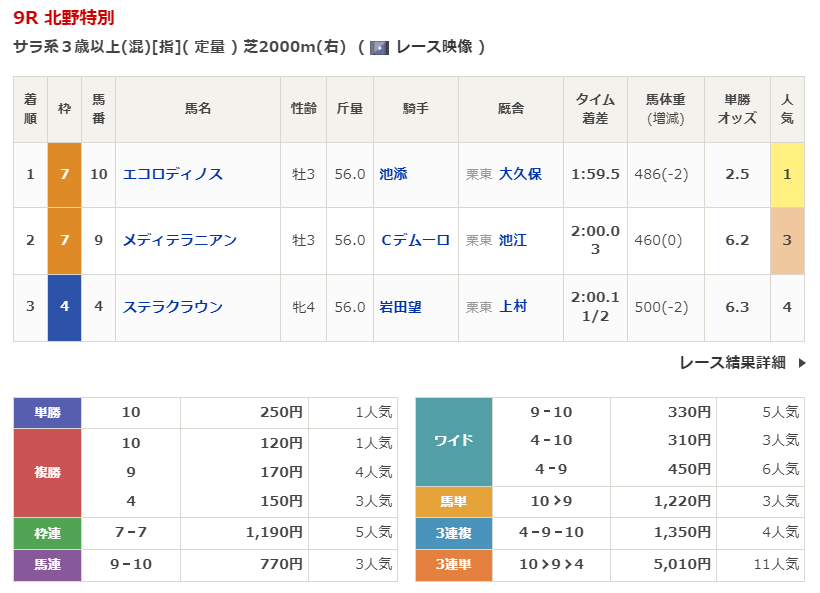Click the arrow beside レース結果詳細
Viewport: 820px width, 593px height.
click(801, 363)
